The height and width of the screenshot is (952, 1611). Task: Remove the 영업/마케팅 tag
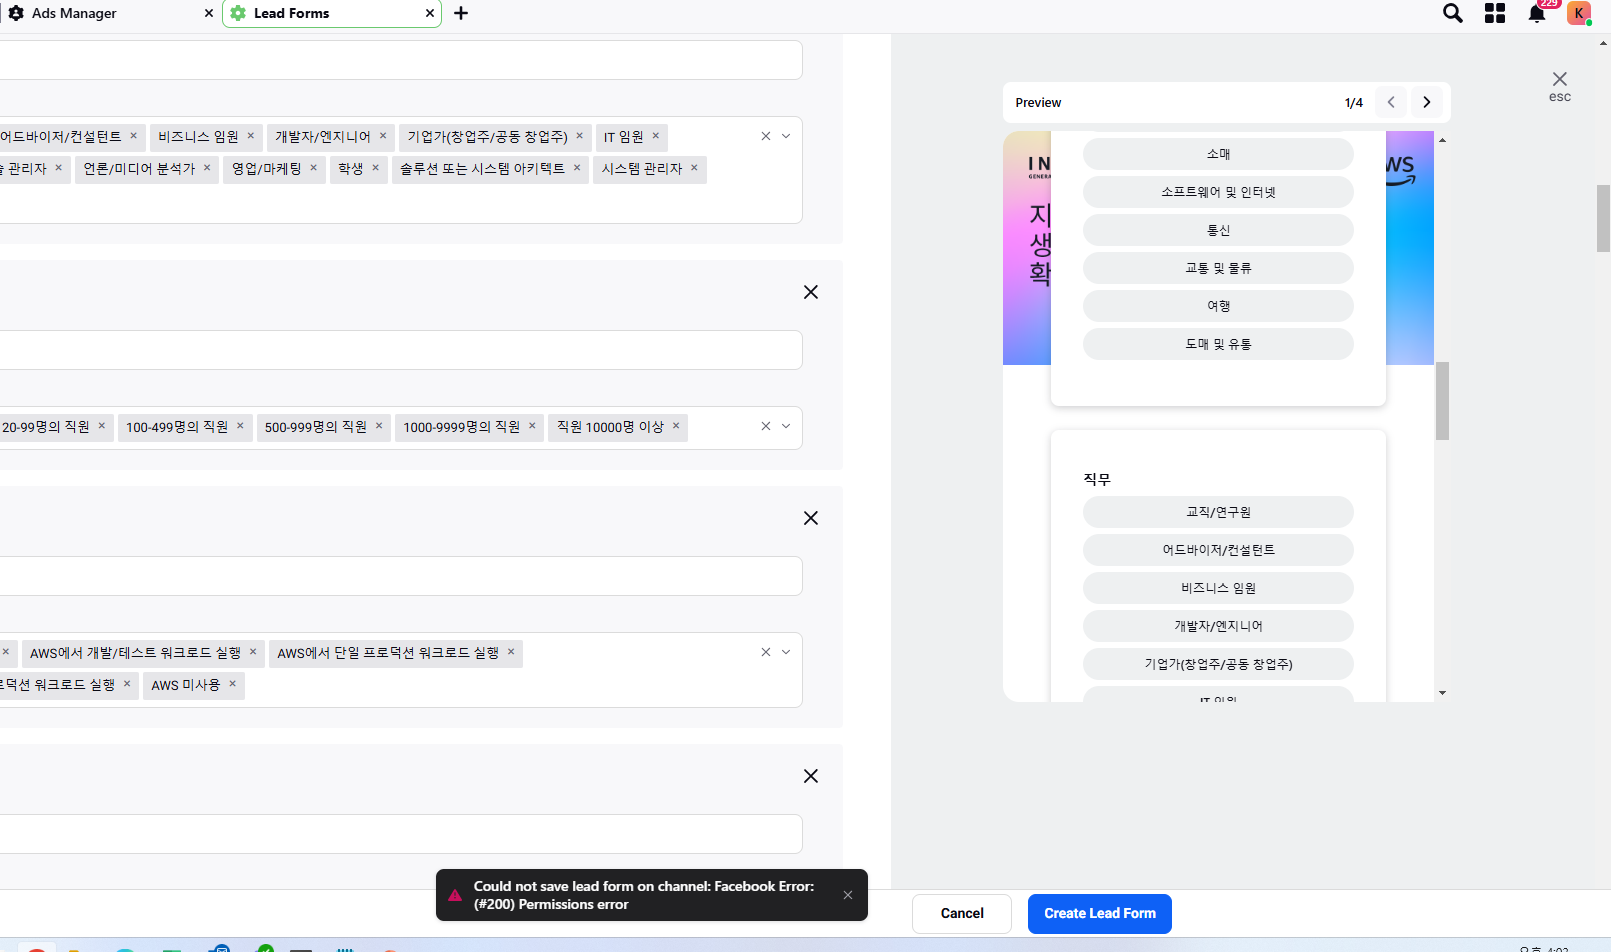(x=314, y=168)
